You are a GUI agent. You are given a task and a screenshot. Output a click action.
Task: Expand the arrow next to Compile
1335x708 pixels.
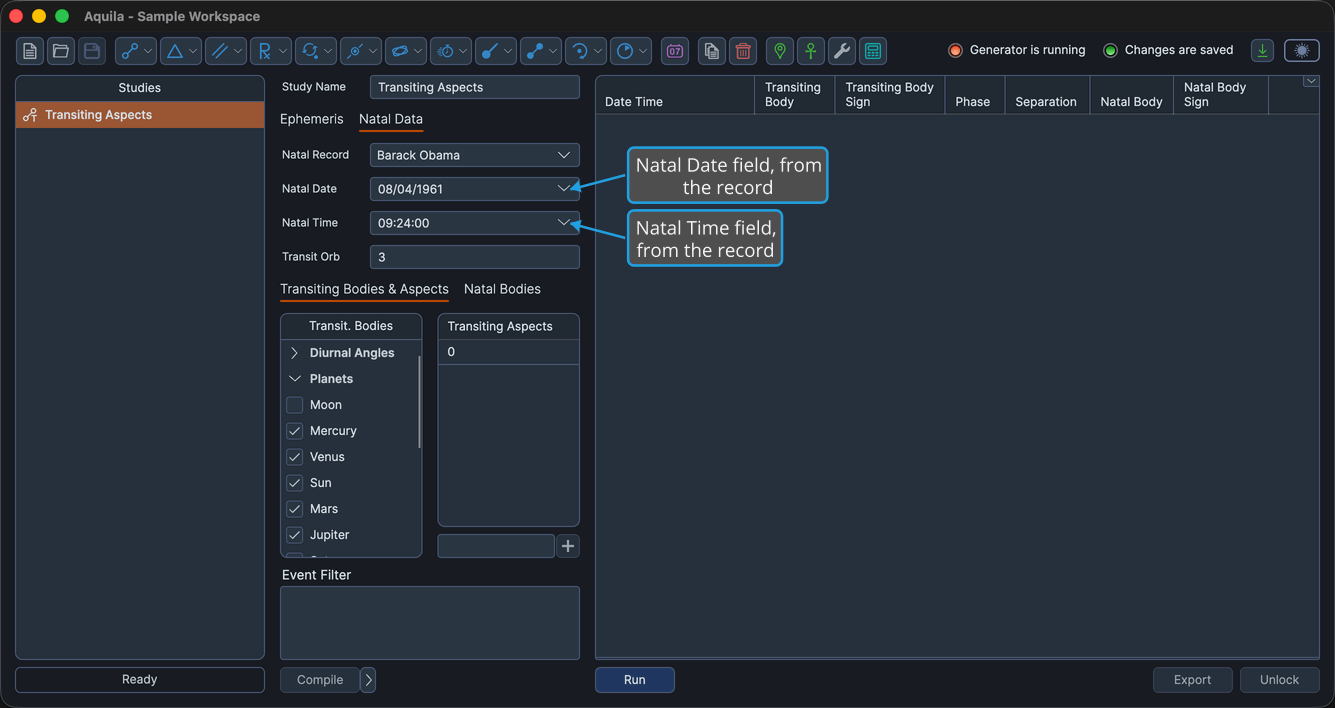click(x=368, y=680)
